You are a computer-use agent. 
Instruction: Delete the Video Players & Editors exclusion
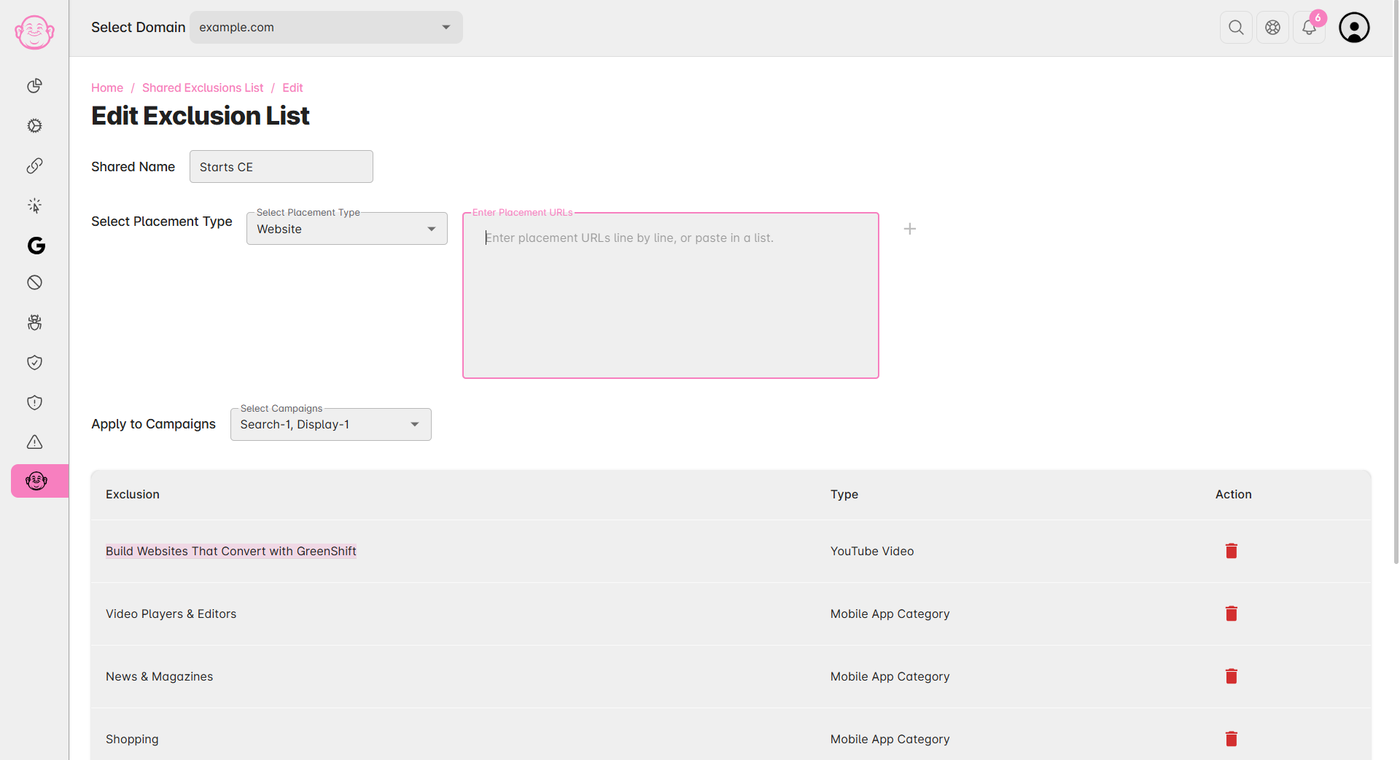(1231, 614)
